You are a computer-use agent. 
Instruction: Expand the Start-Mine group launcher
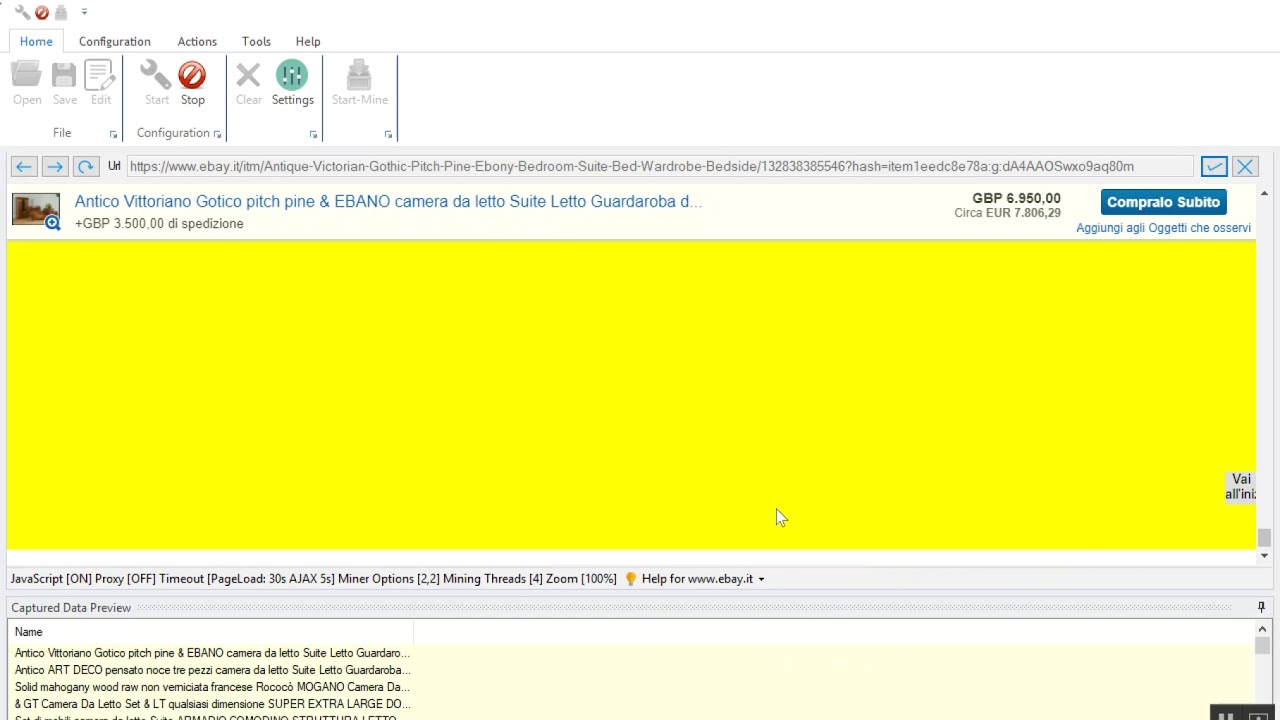point(388,134)
